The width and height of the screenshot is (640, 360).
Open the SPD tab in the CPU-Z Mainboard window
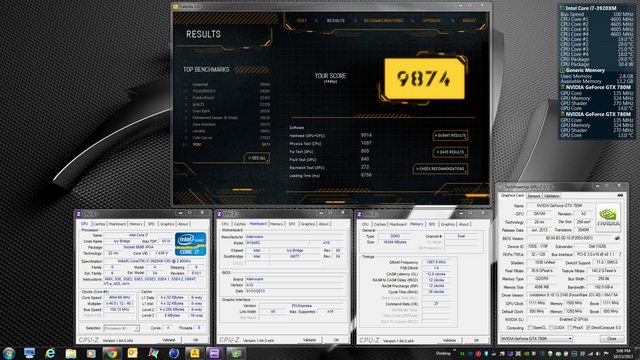tap(292, 224)
